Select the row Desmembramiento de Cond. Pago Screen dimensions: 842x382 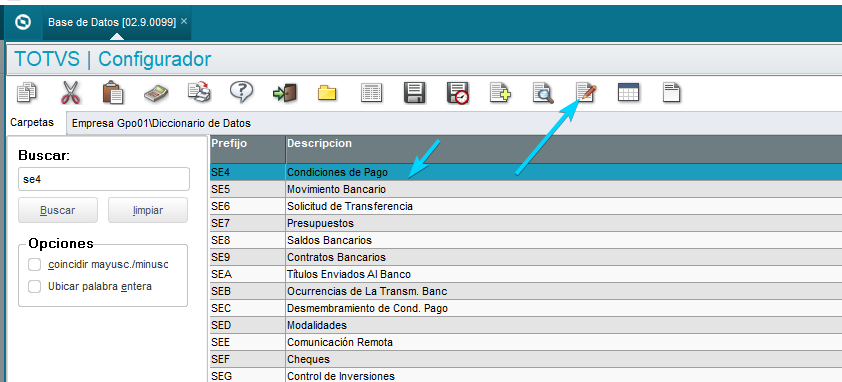tap(526, 308)
